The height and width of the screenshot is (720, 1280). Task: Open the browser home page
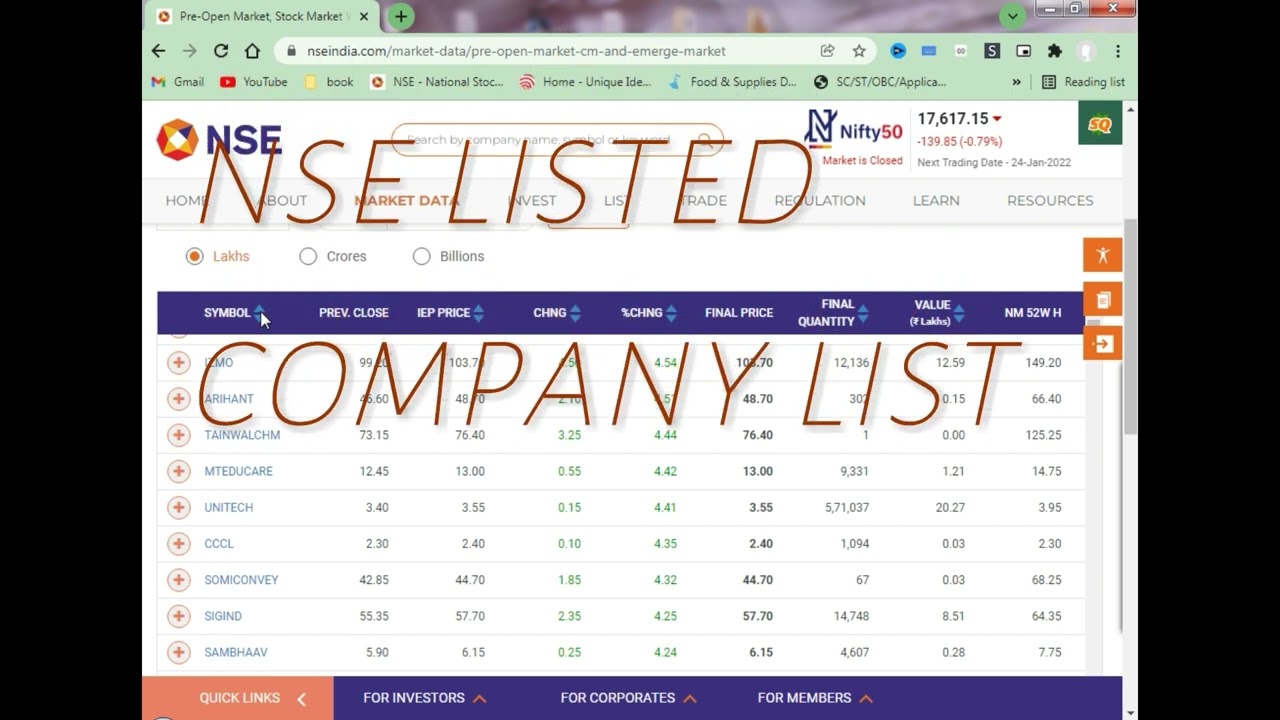coord(252,51)
